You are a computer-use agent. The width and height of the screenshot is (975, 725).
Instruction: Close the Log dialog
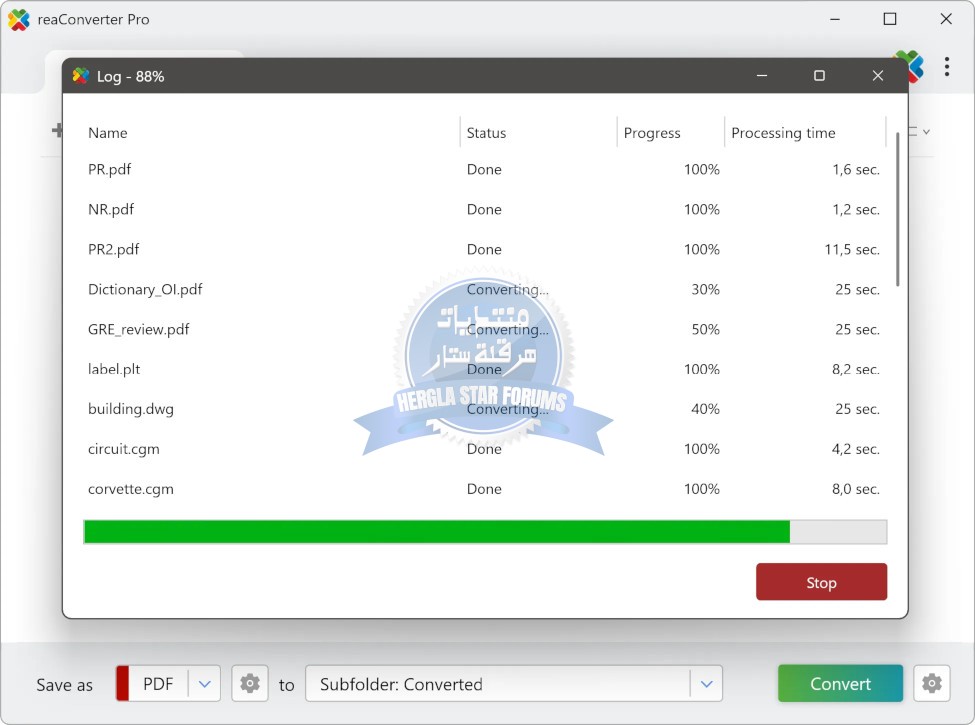pos(877,76)
